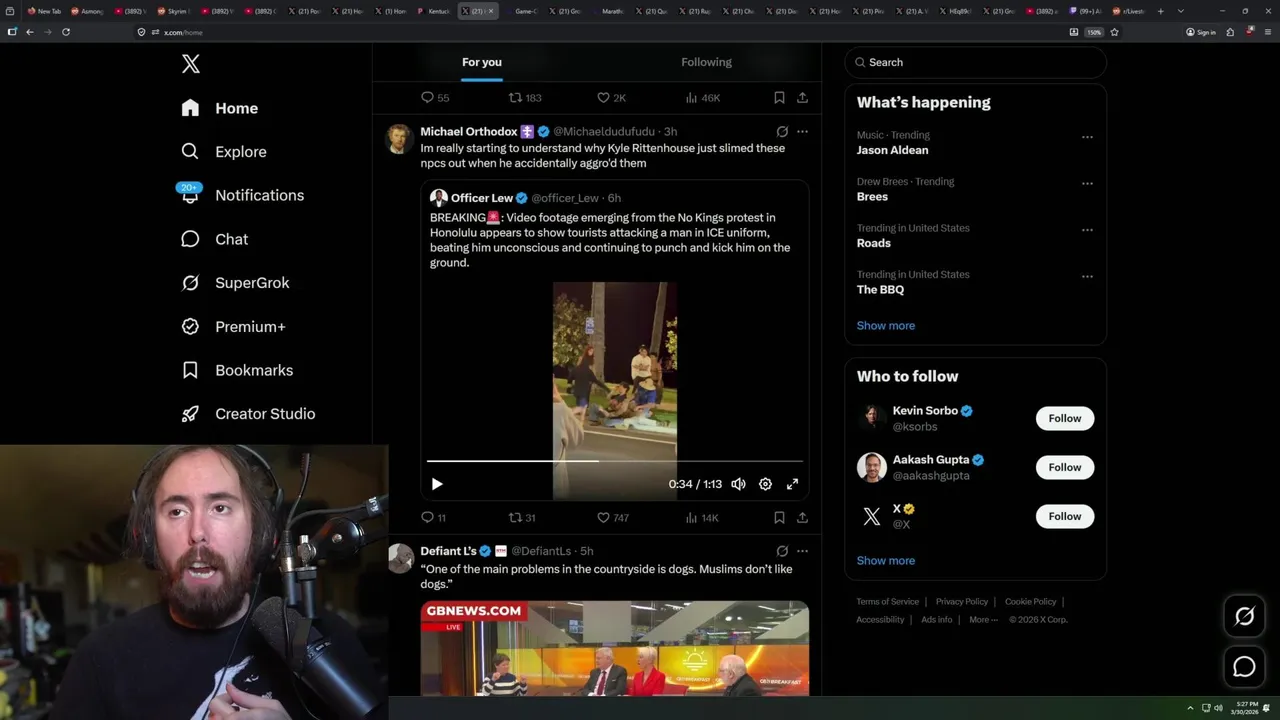The image size is (1280, 720).
Task: Open the GB News video thumbnail
Action: [615, 648]
